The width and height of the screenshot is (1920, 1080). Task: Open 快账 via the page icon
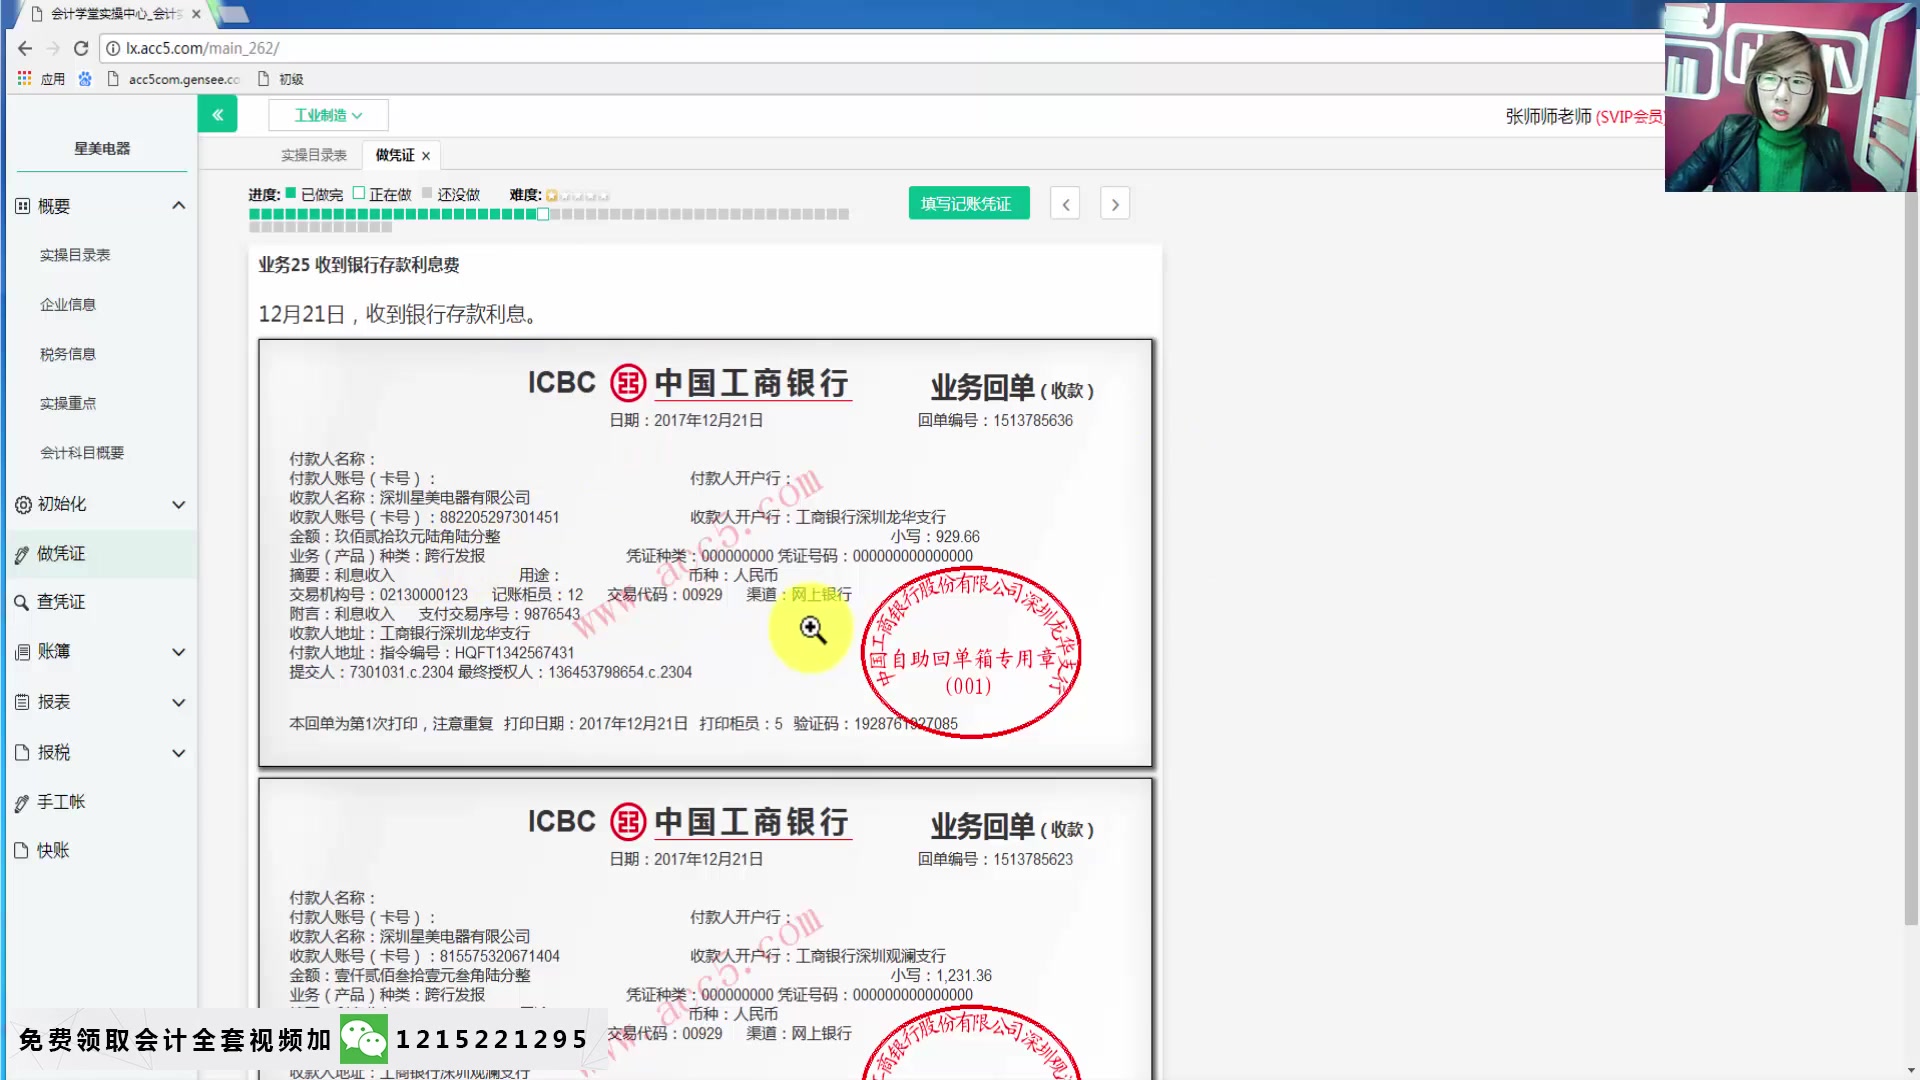(x=22, y=850)
